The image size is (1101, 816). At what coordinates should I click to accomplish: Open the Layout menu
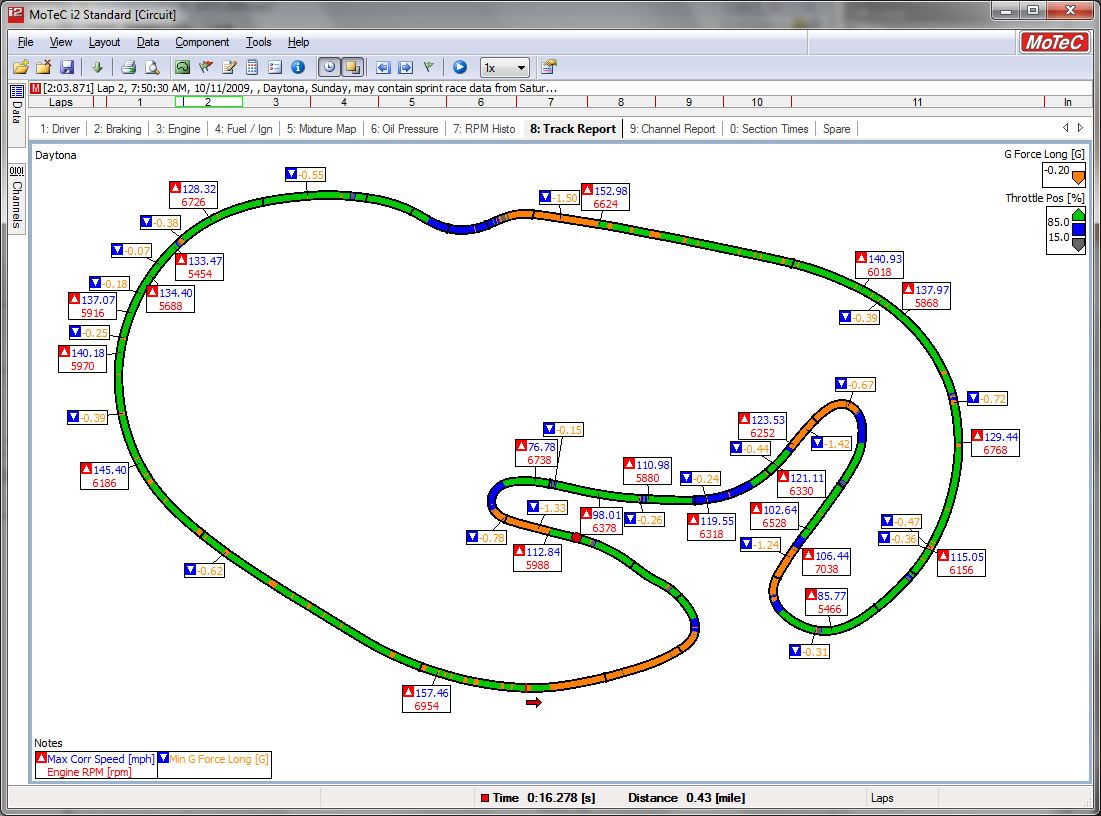coord(105,42)
